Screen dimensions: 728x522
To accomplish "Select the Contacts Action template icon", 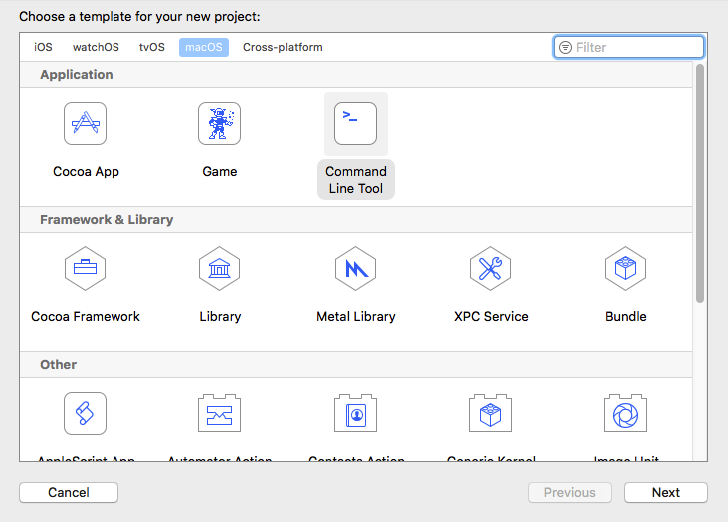I will [355, 413].
